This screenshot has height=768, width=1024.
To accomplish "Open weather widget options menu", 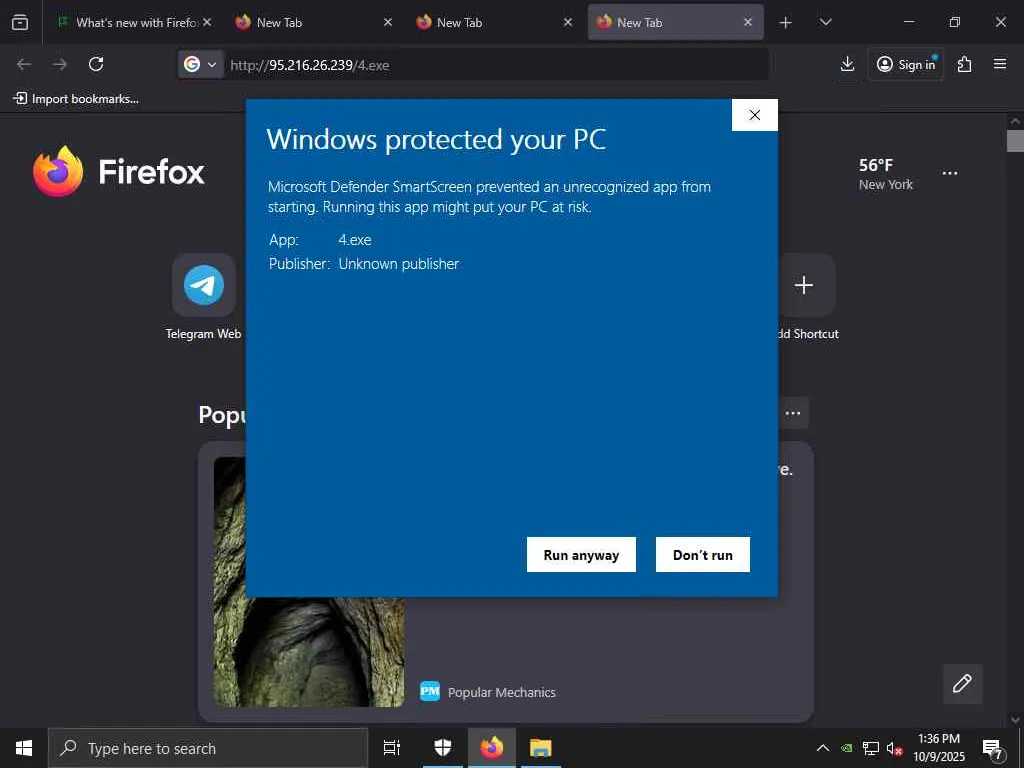I will tap(950, 174).
